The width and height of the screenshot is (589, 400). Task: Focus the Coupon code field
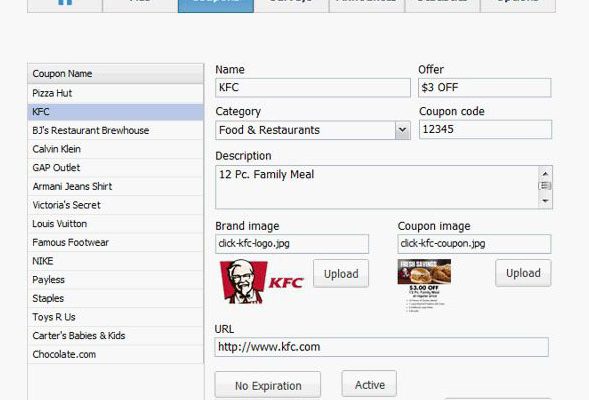485,129
